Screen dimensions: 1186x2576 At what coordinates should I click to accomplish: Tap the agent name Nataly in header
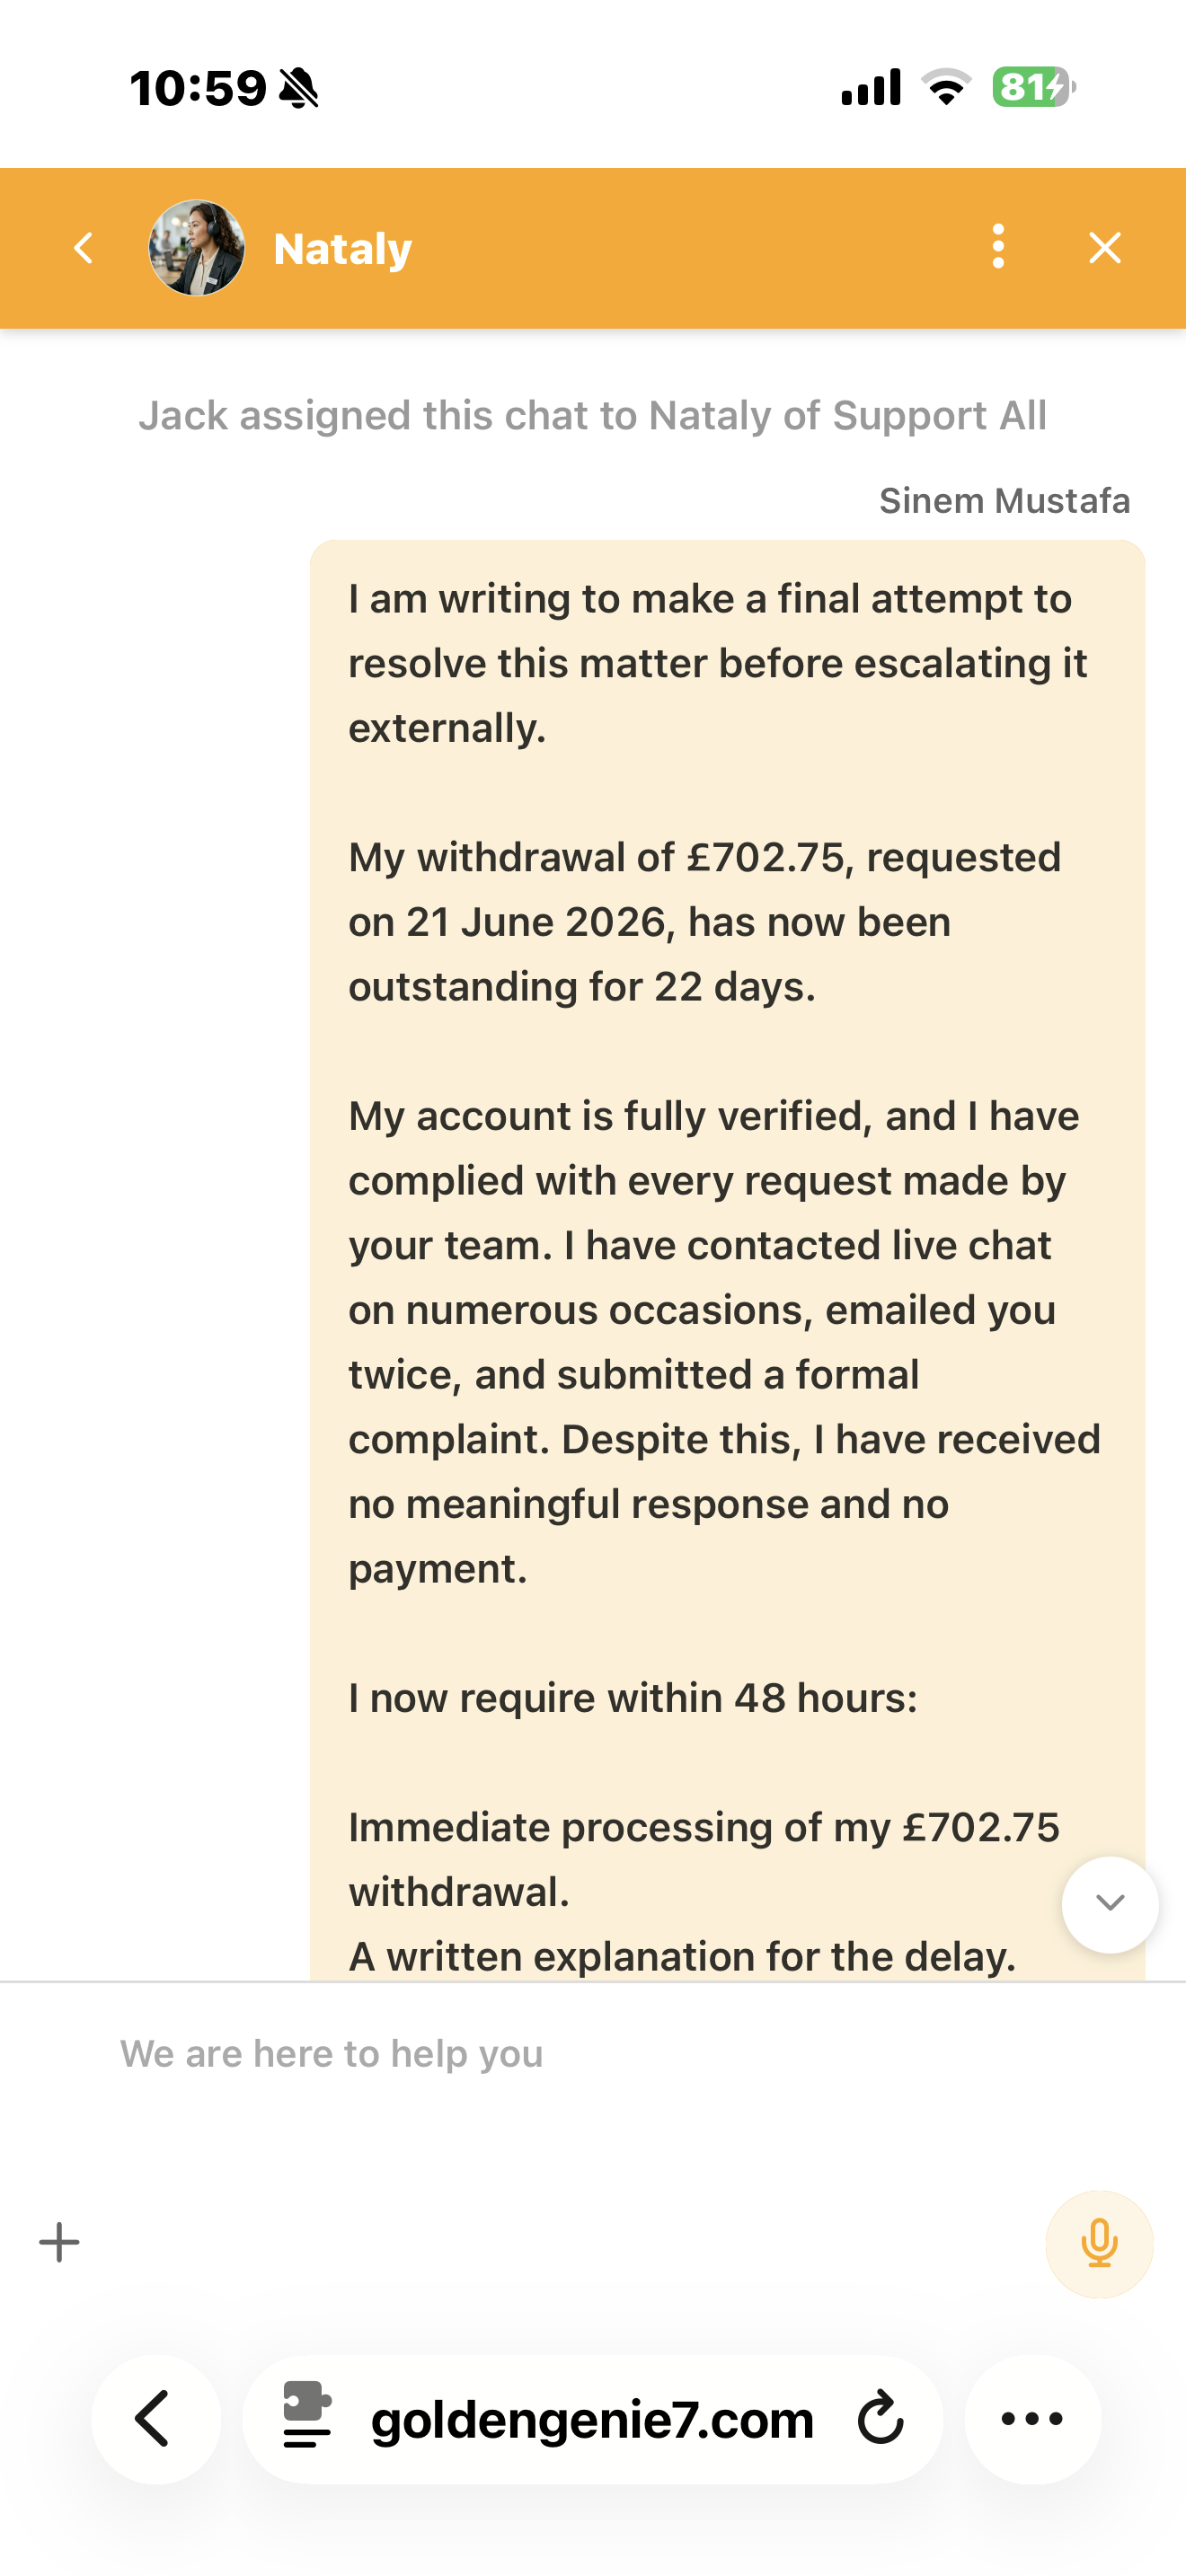tap(343, 249)
